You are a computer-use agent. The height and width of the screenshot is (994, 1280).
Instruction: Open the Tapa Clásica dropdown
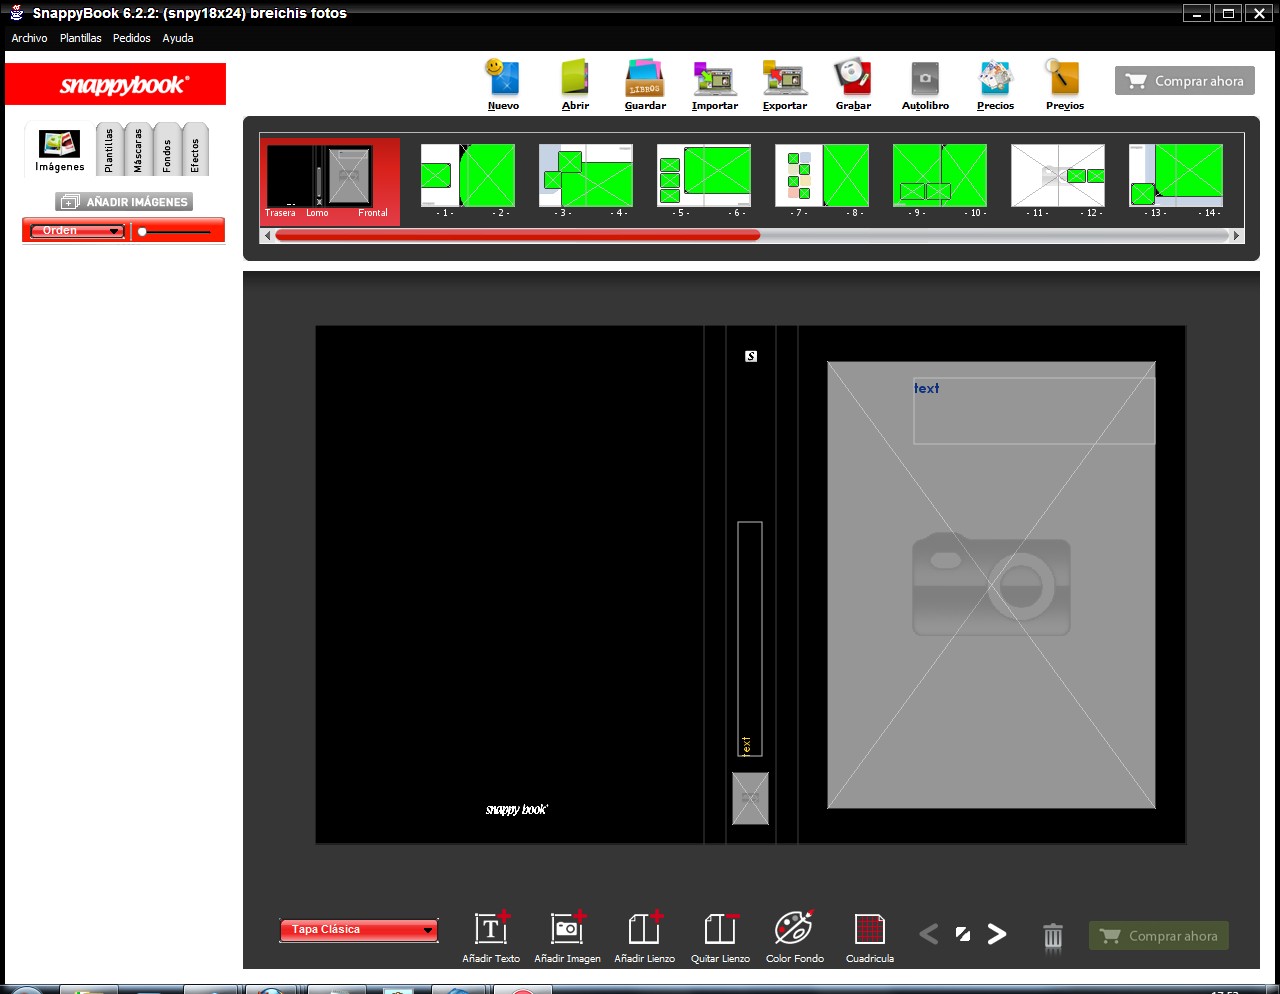(359, 930)
